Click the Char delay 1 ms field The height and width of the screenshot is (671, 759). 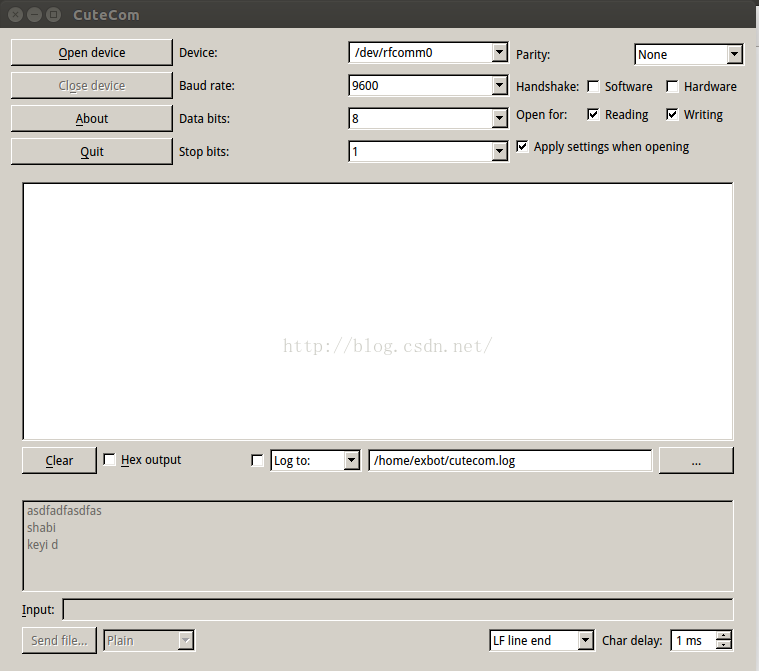tap(694, 640)
